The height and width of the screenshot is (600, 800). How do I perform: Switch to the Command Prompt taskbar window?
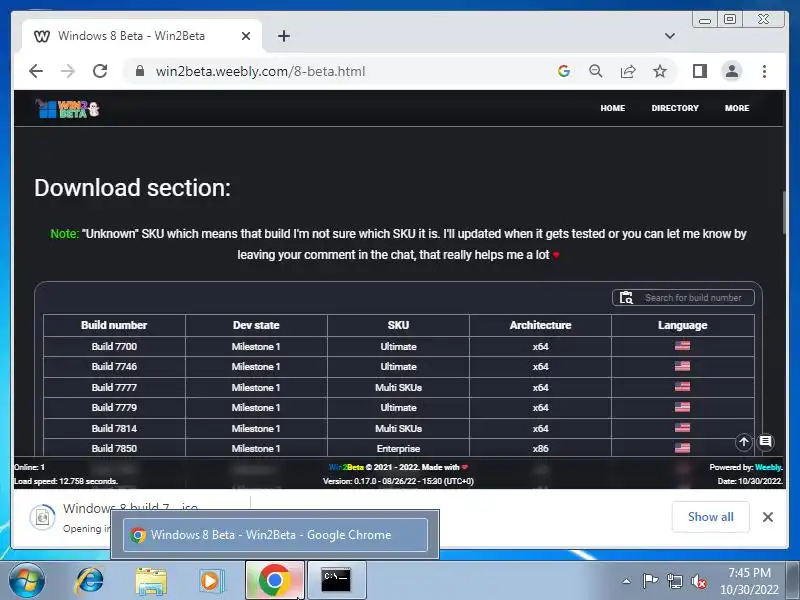pyautogui.click(x=336, y=581)
